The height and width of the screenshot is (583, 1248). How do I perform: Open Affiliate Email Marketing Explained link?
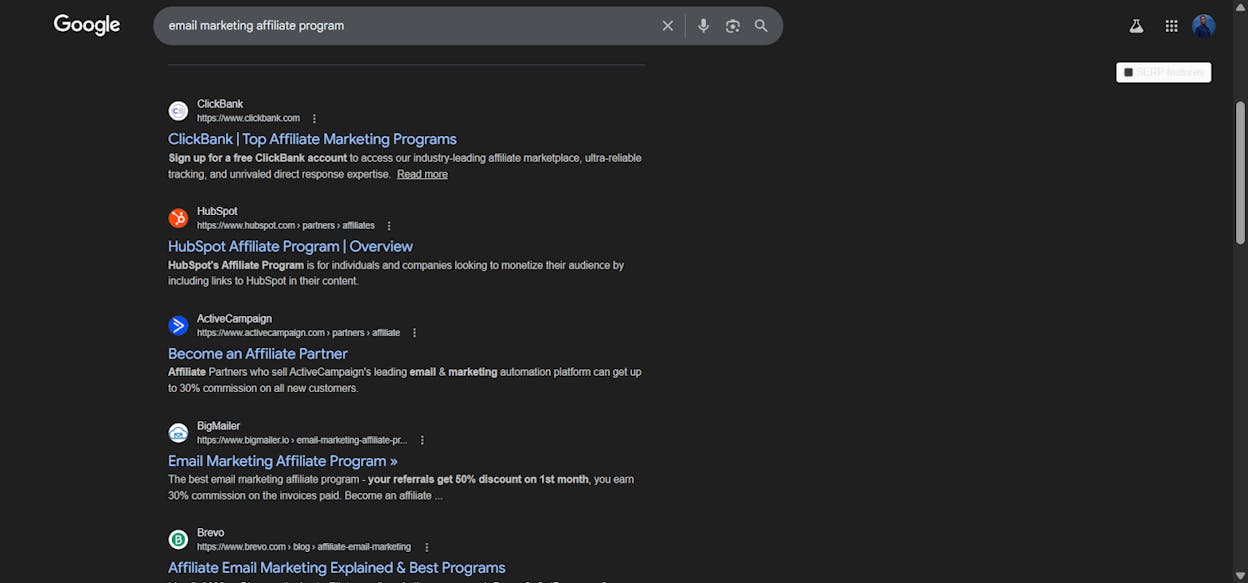[x=337, y=568]
